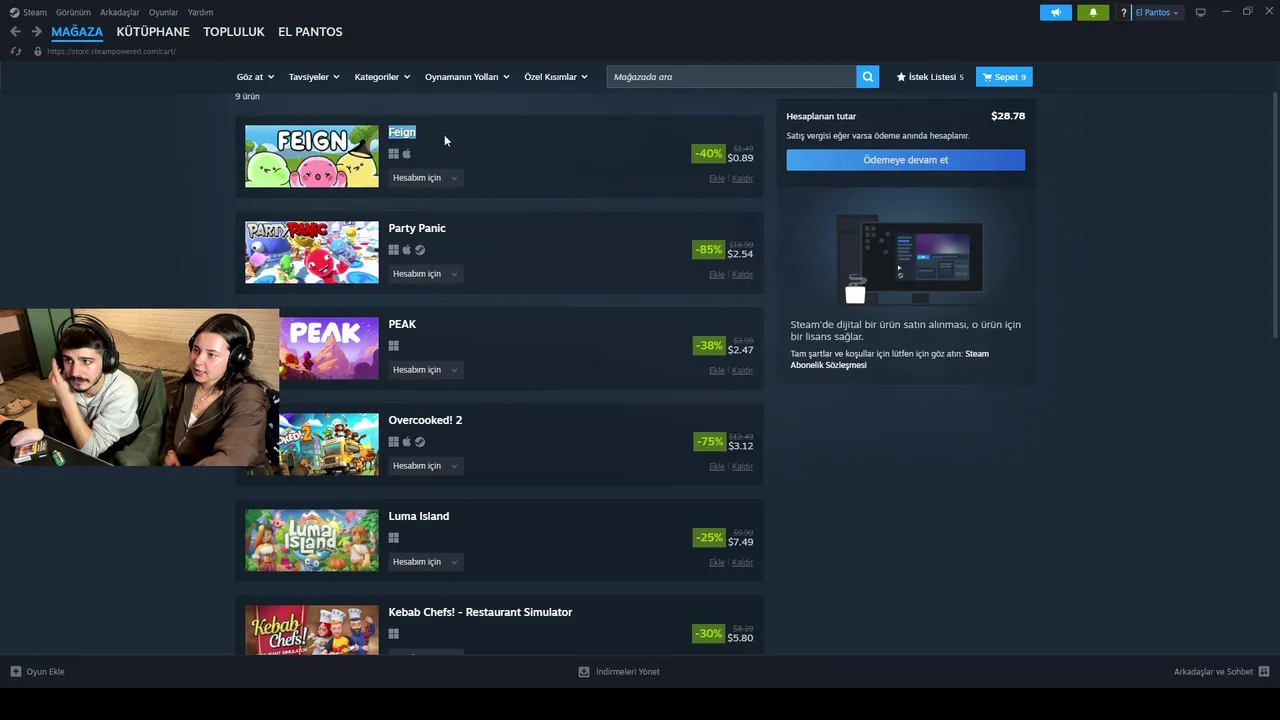The height and width of the screenshot is (720, 1280).
Task: Expand the Oynamanın Yolları dropdown
Action: 467,77
